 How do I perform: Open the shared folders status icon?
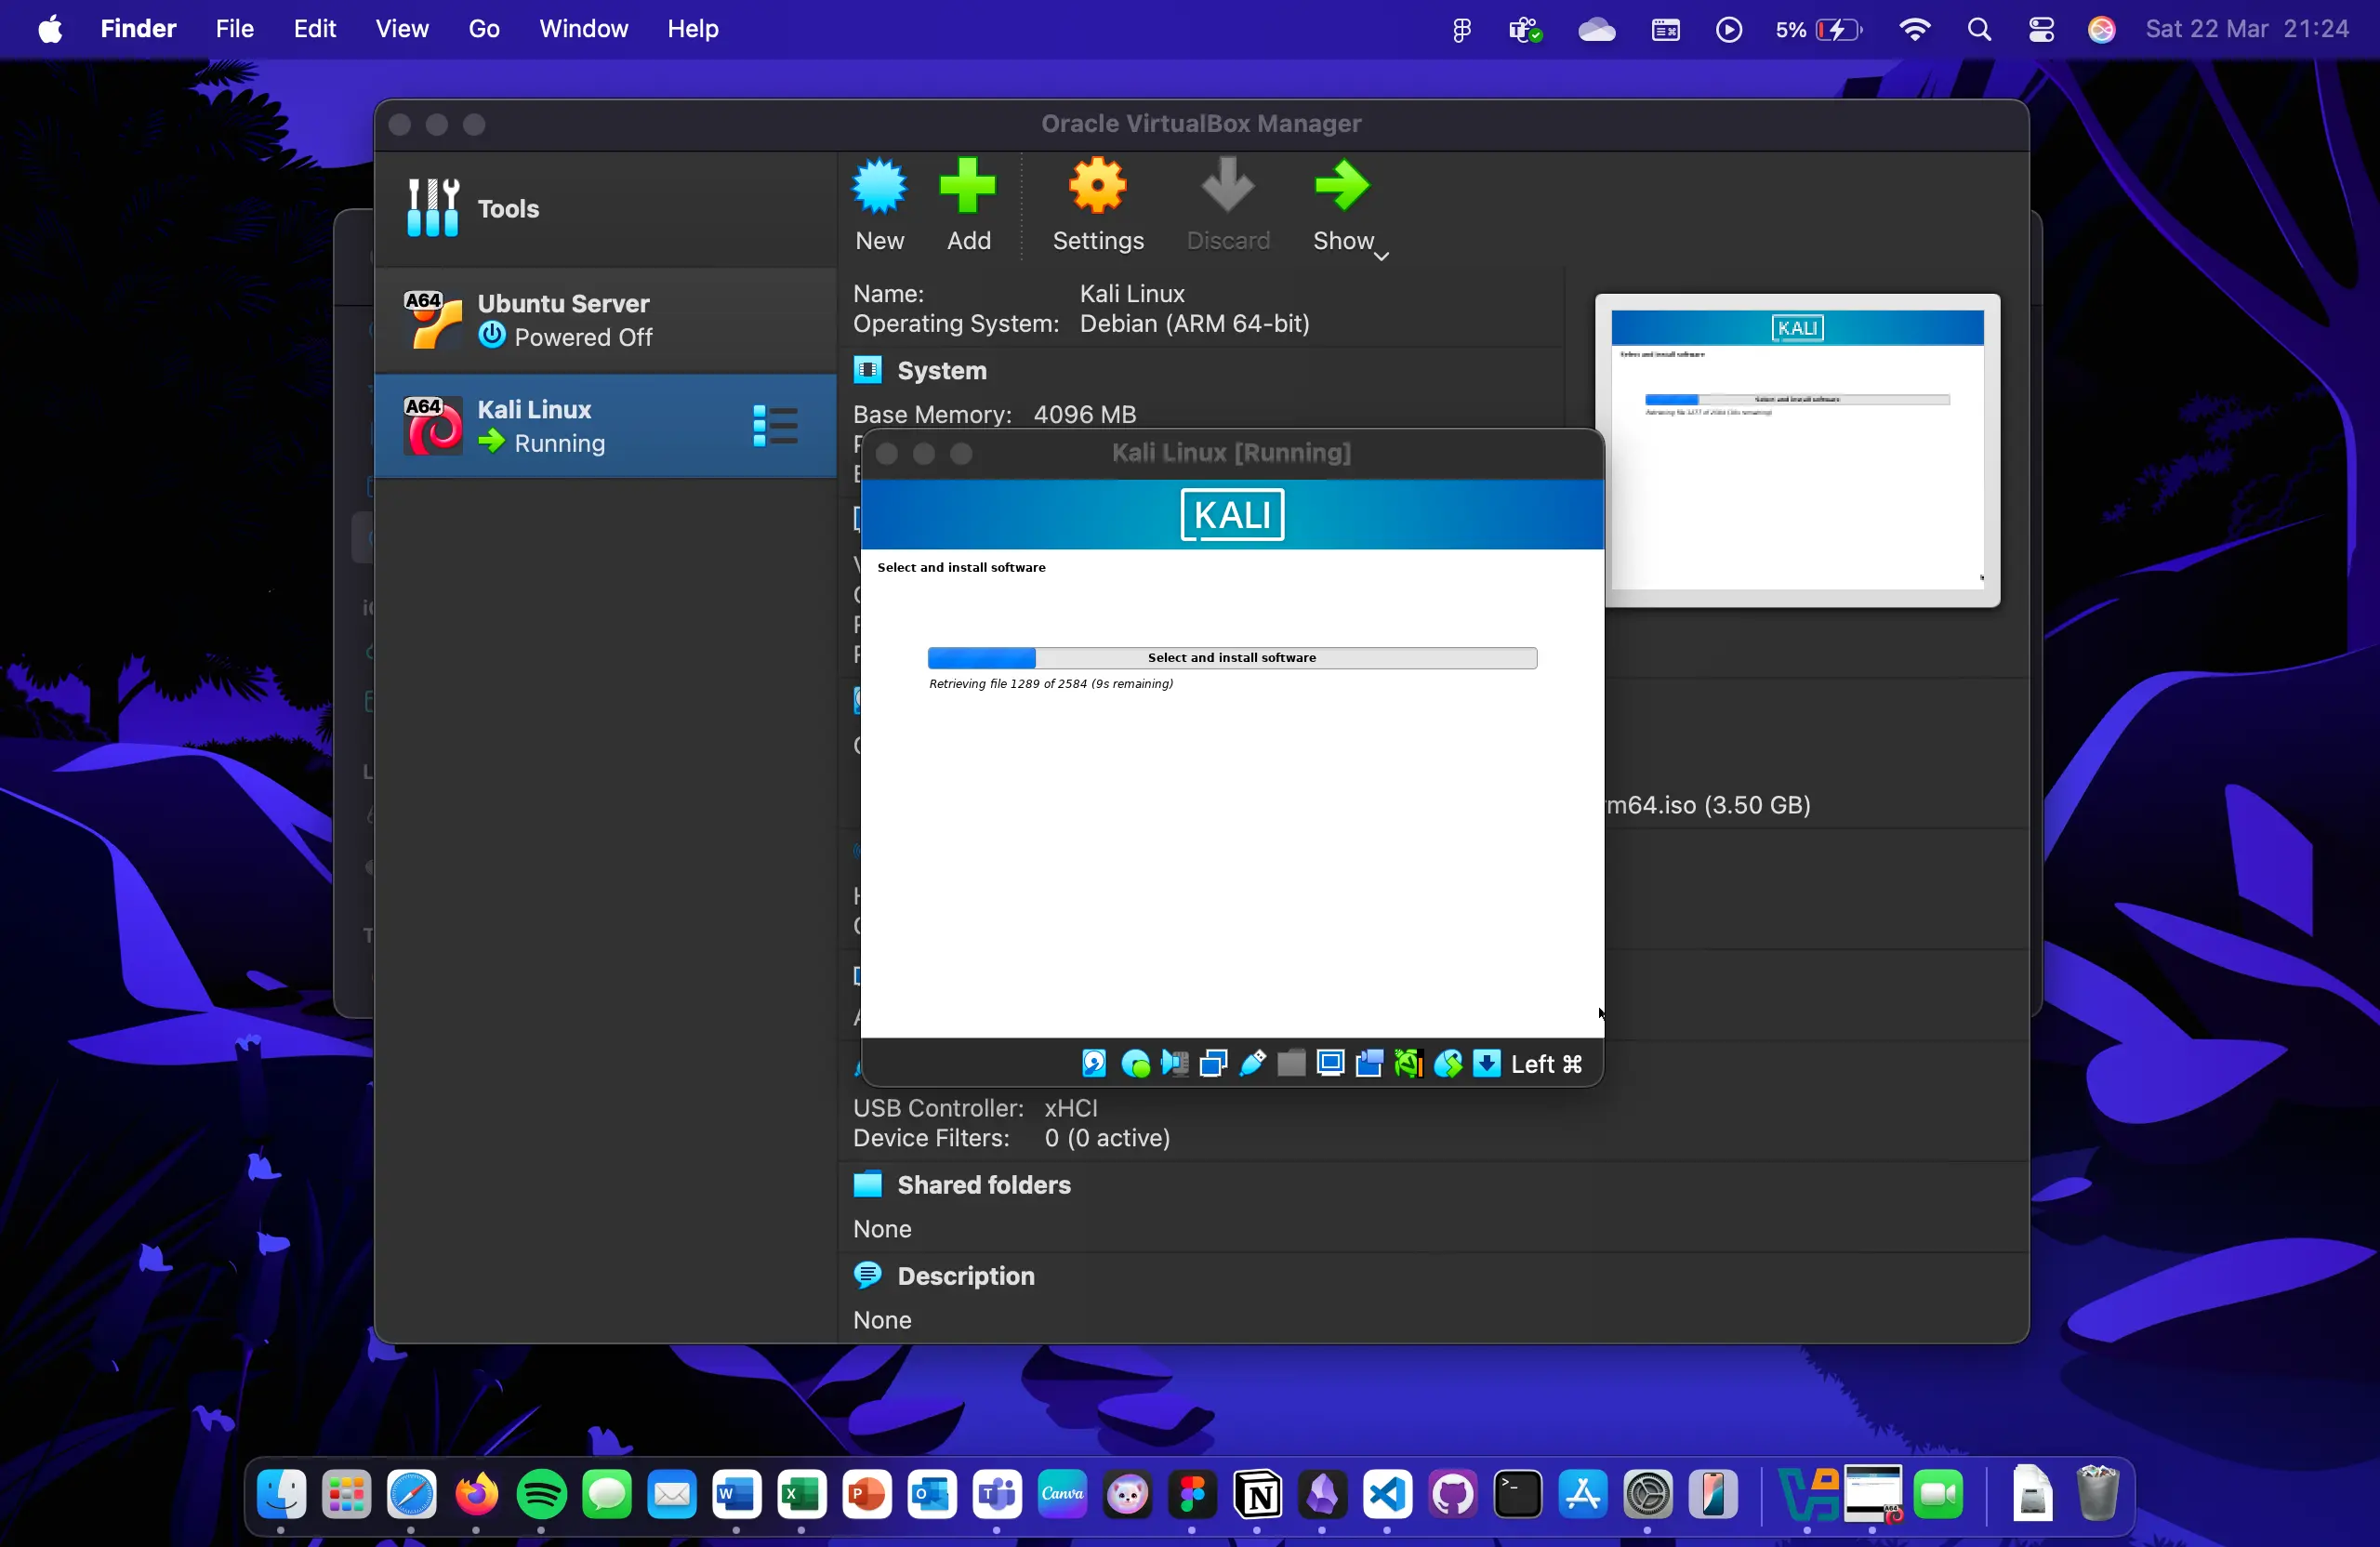click(x=1290, y=1062)
